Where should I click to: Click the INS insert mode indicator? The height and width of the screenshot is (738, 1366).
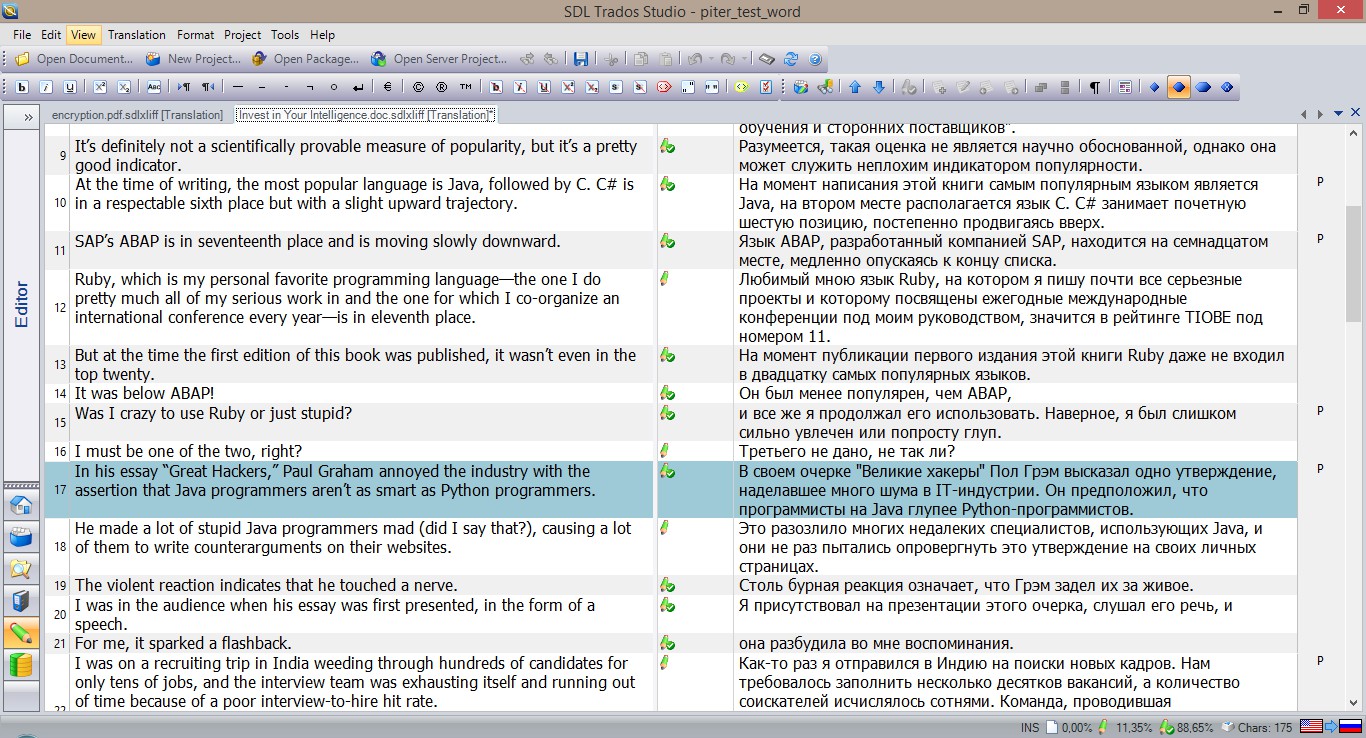(1030, 727)
